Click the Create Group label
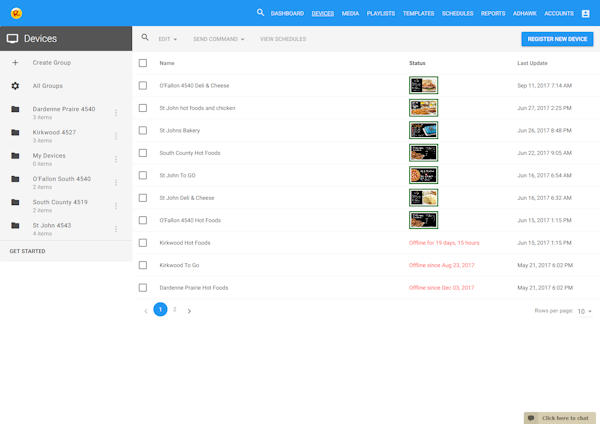Screen dimensions: 600x424 pos(52,62)
